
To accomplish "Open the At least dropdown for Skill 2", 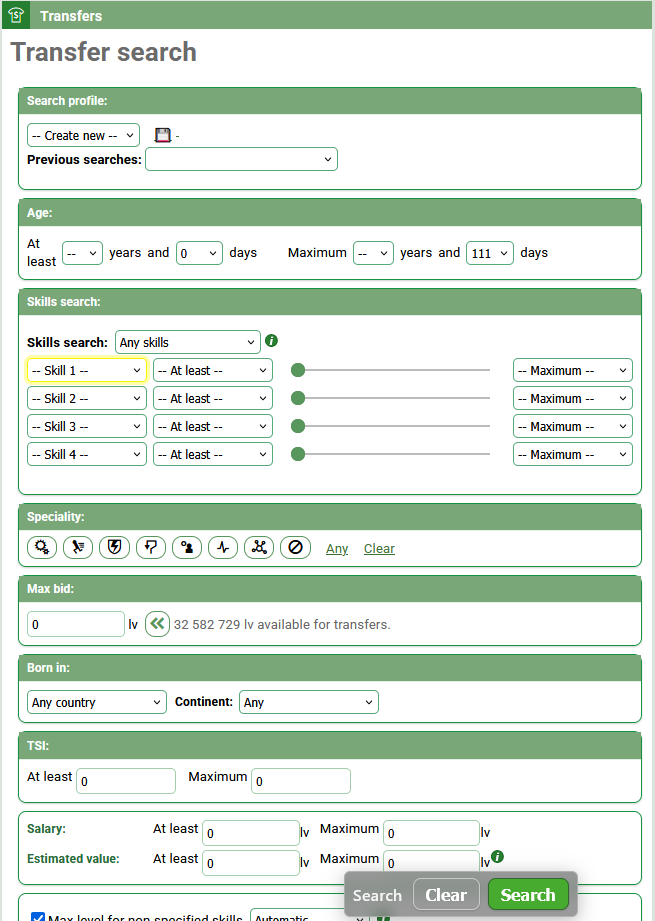I will [213, 398].
